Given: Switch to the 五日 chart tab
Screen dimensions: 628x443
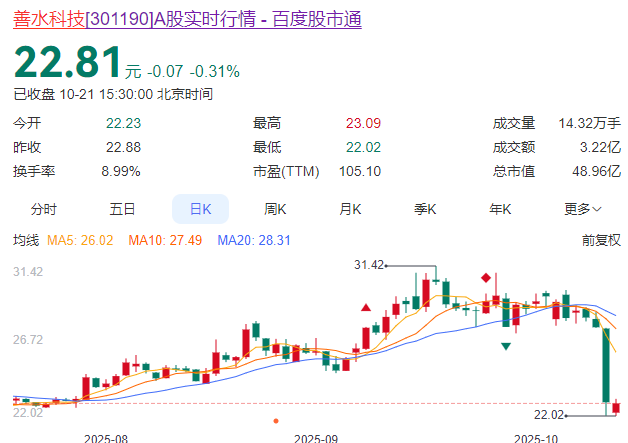Looking at the screenshot, I should 122,209.
